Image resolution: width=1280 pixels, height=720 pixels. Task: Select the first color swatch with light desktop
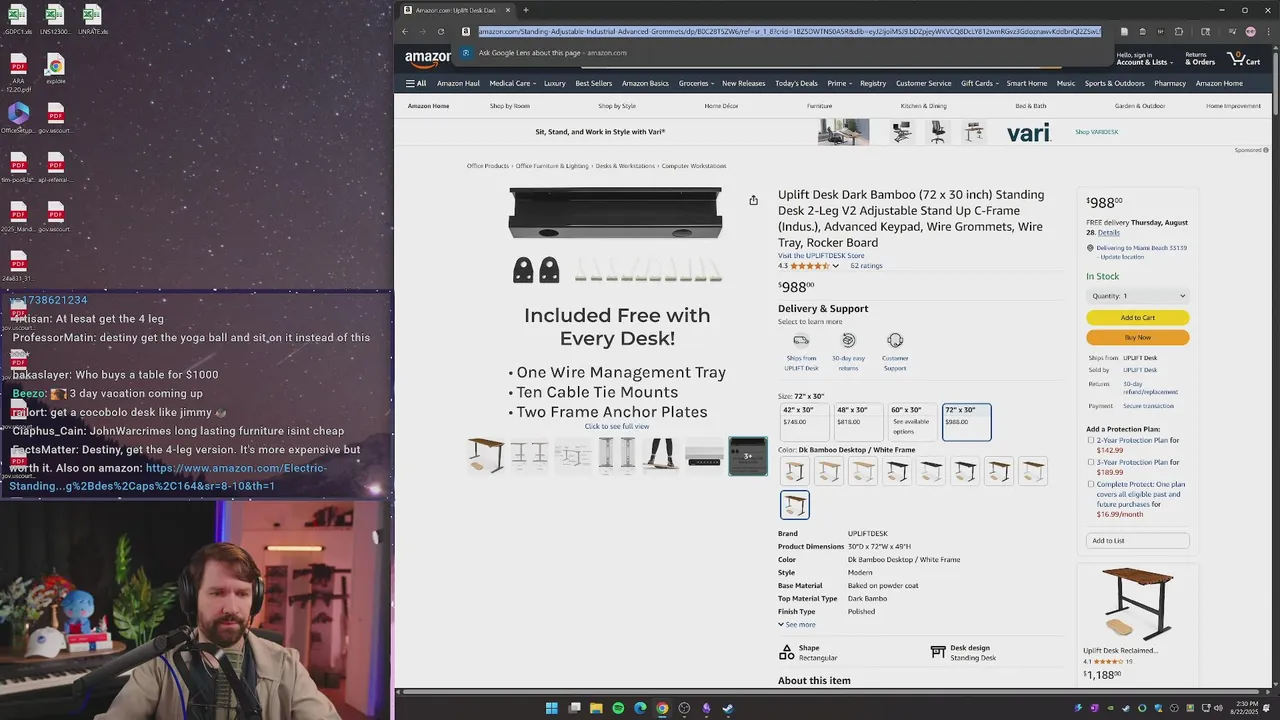point(795,471)
